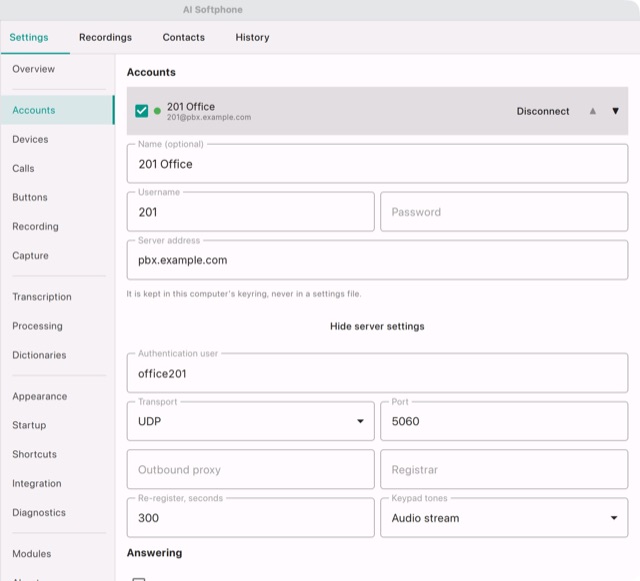Screen dimensions: 640x581
Task: Go to the History tab
Action: click(252, 37)
